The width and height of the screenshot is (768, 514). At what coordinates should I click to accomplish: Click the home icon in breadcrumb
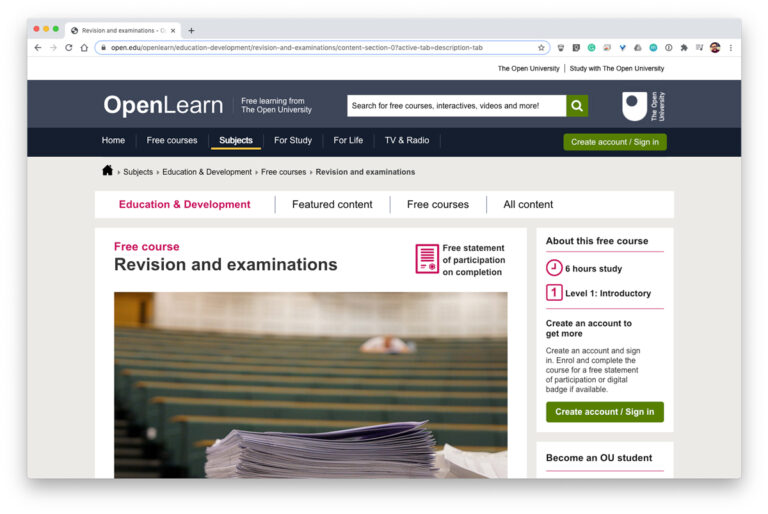click(107, 171)
